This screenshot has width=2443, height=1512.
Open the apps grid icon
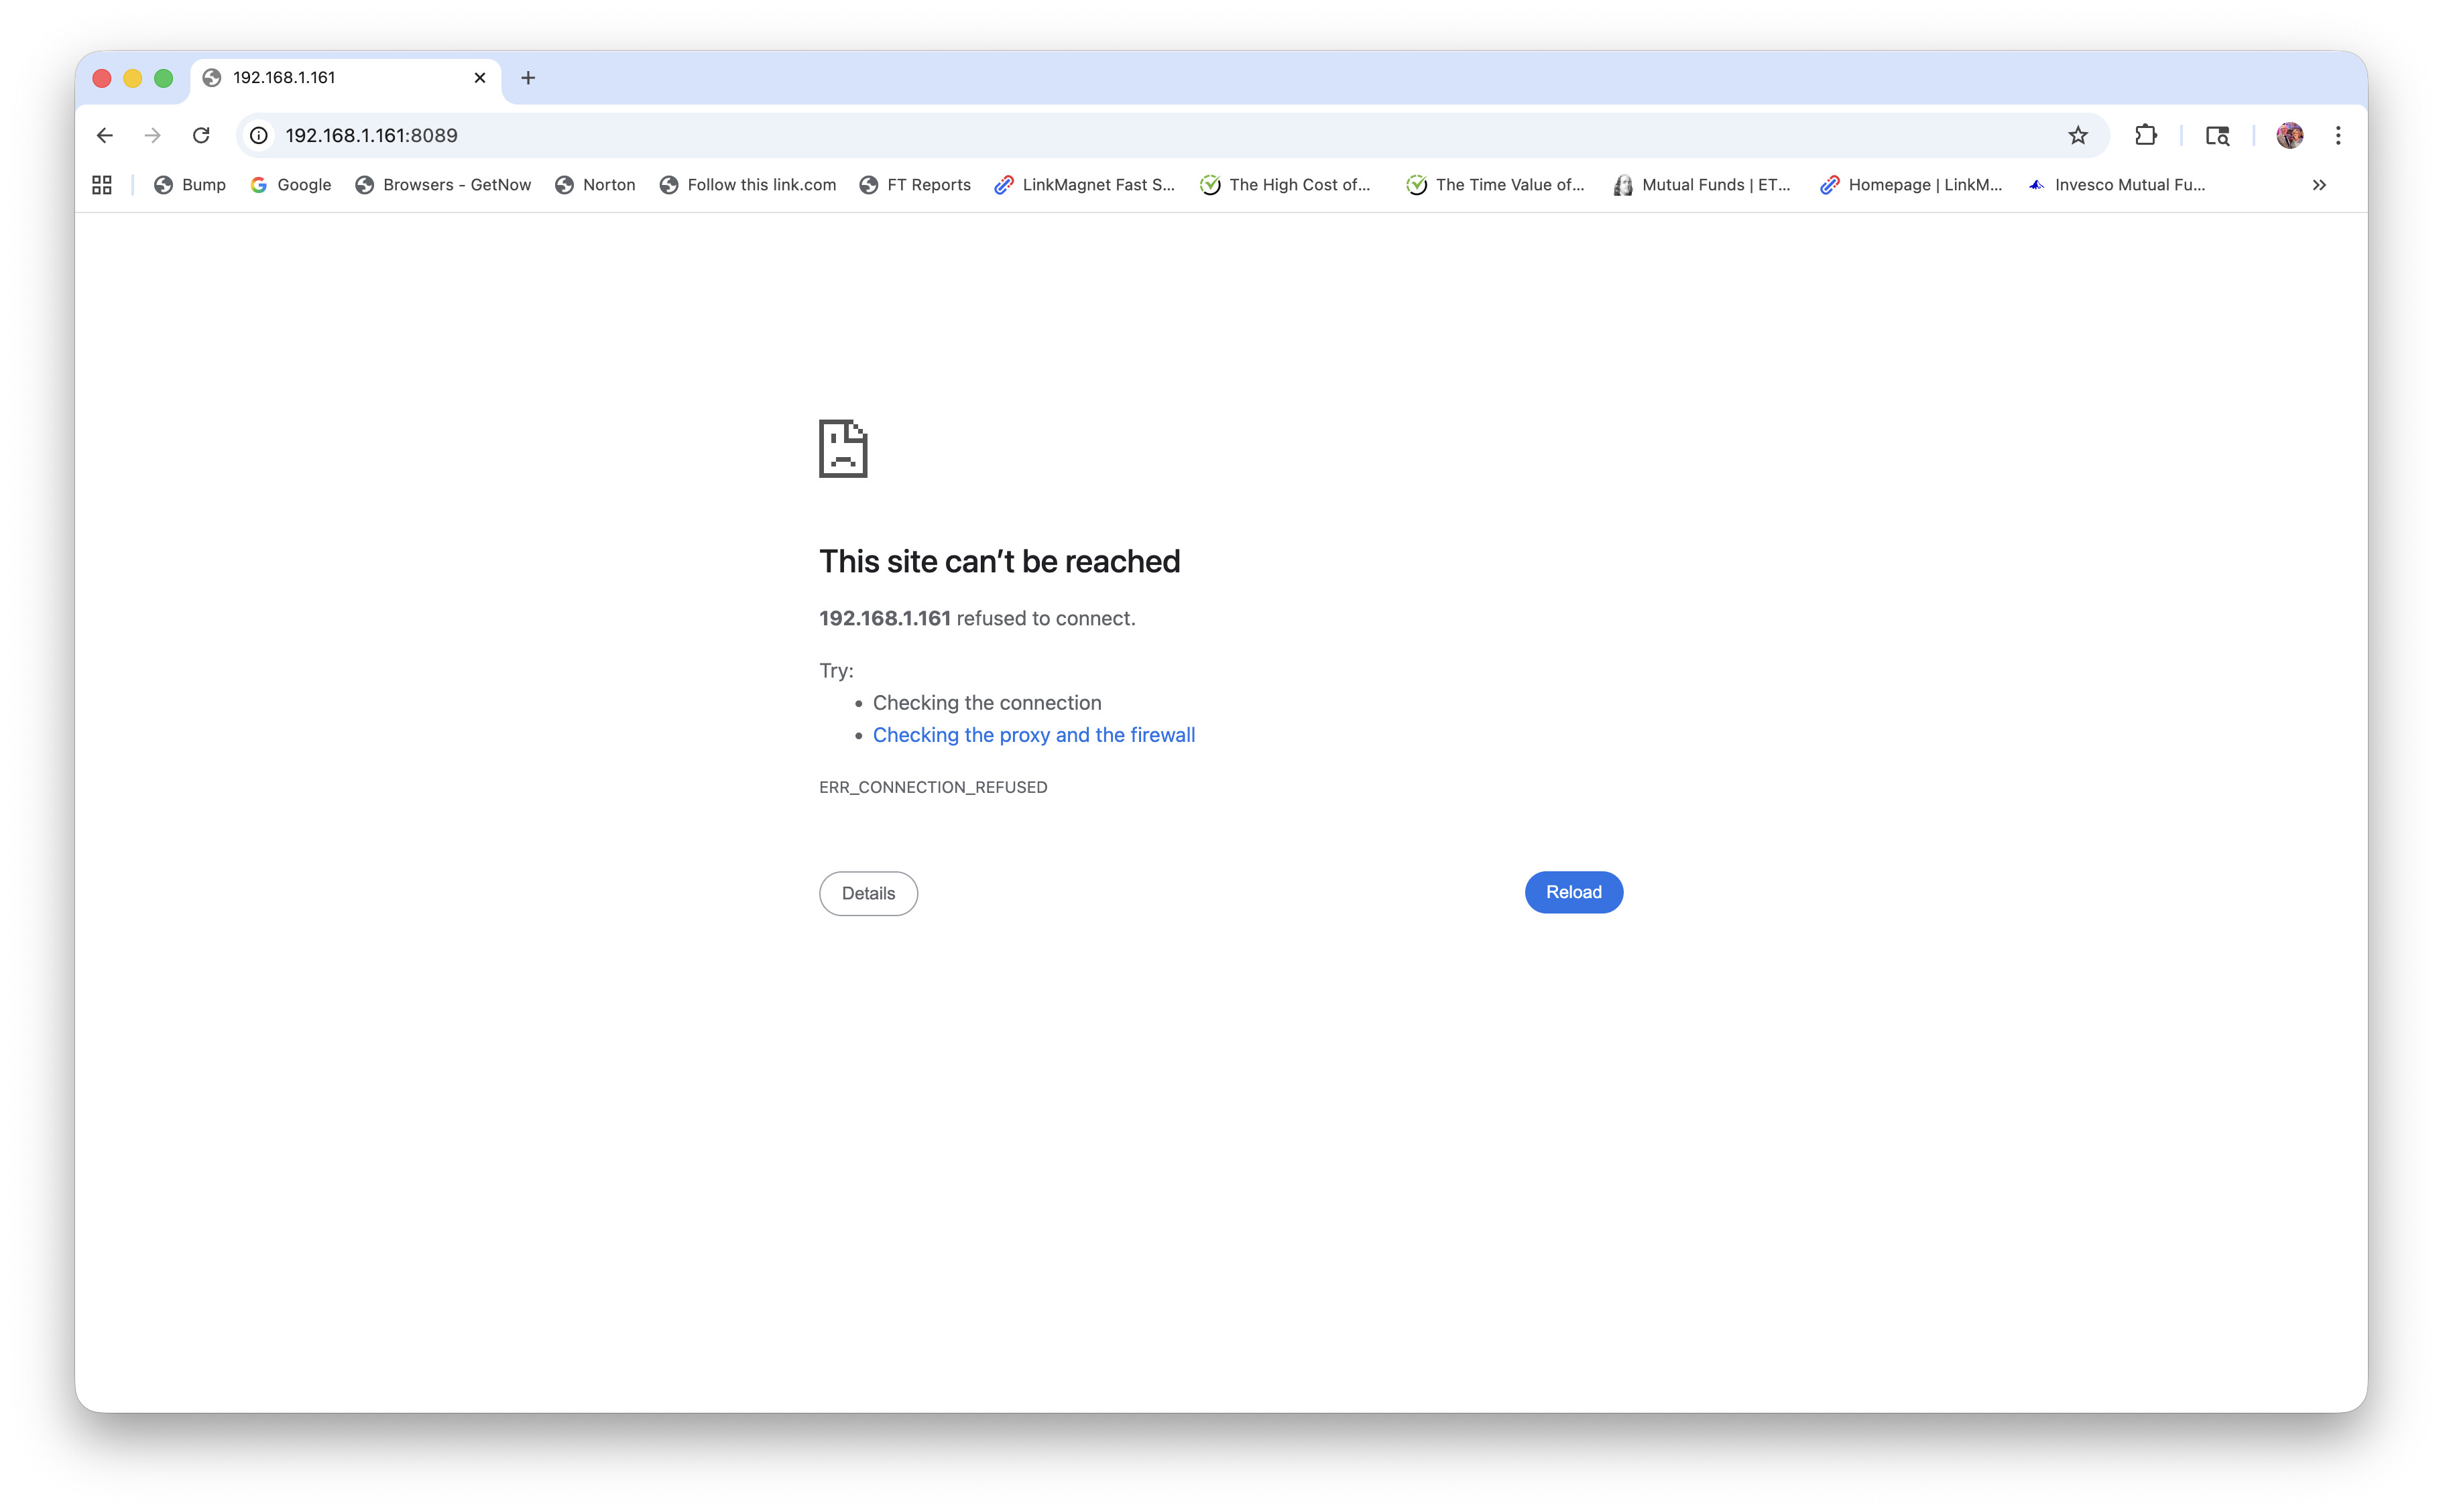click(102, 185)
